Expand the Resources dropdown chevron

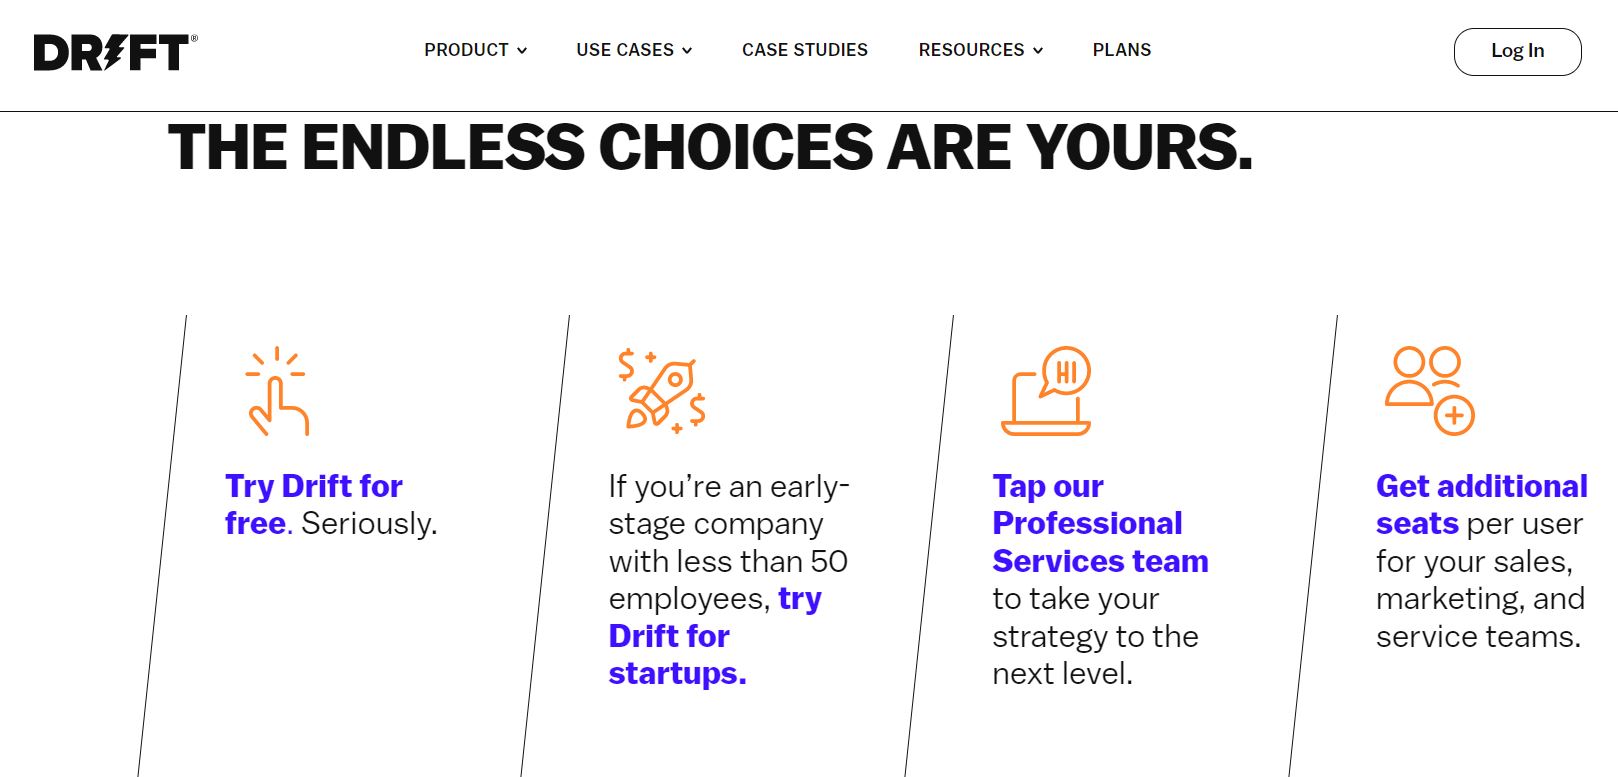coord(1038,51)
